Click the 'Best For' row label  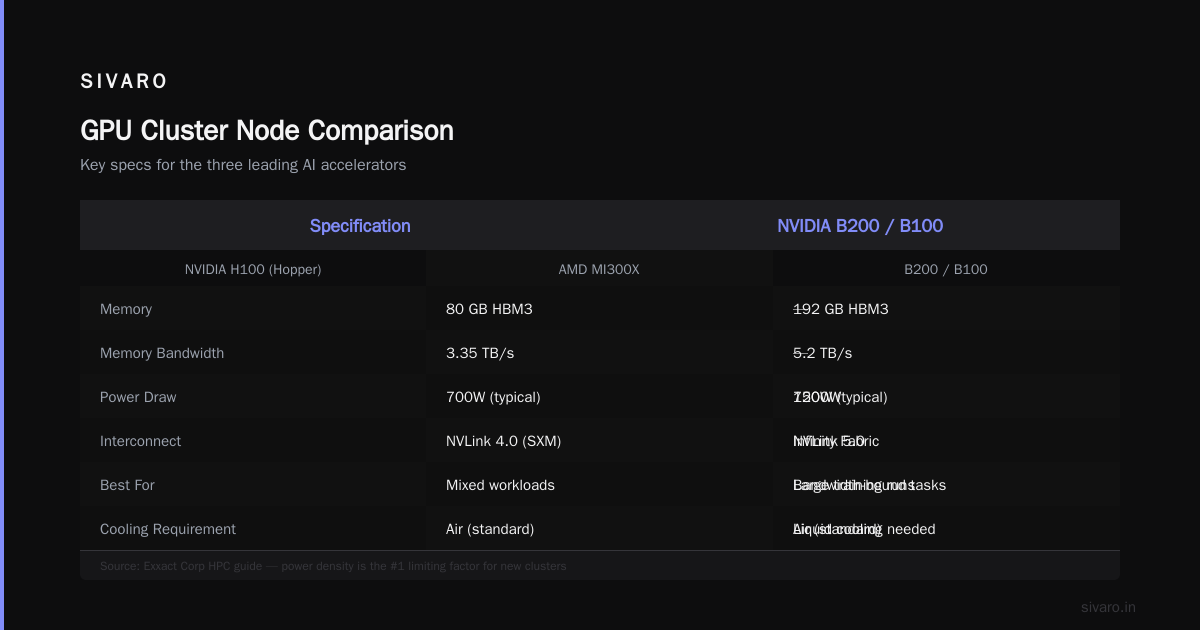127,485
